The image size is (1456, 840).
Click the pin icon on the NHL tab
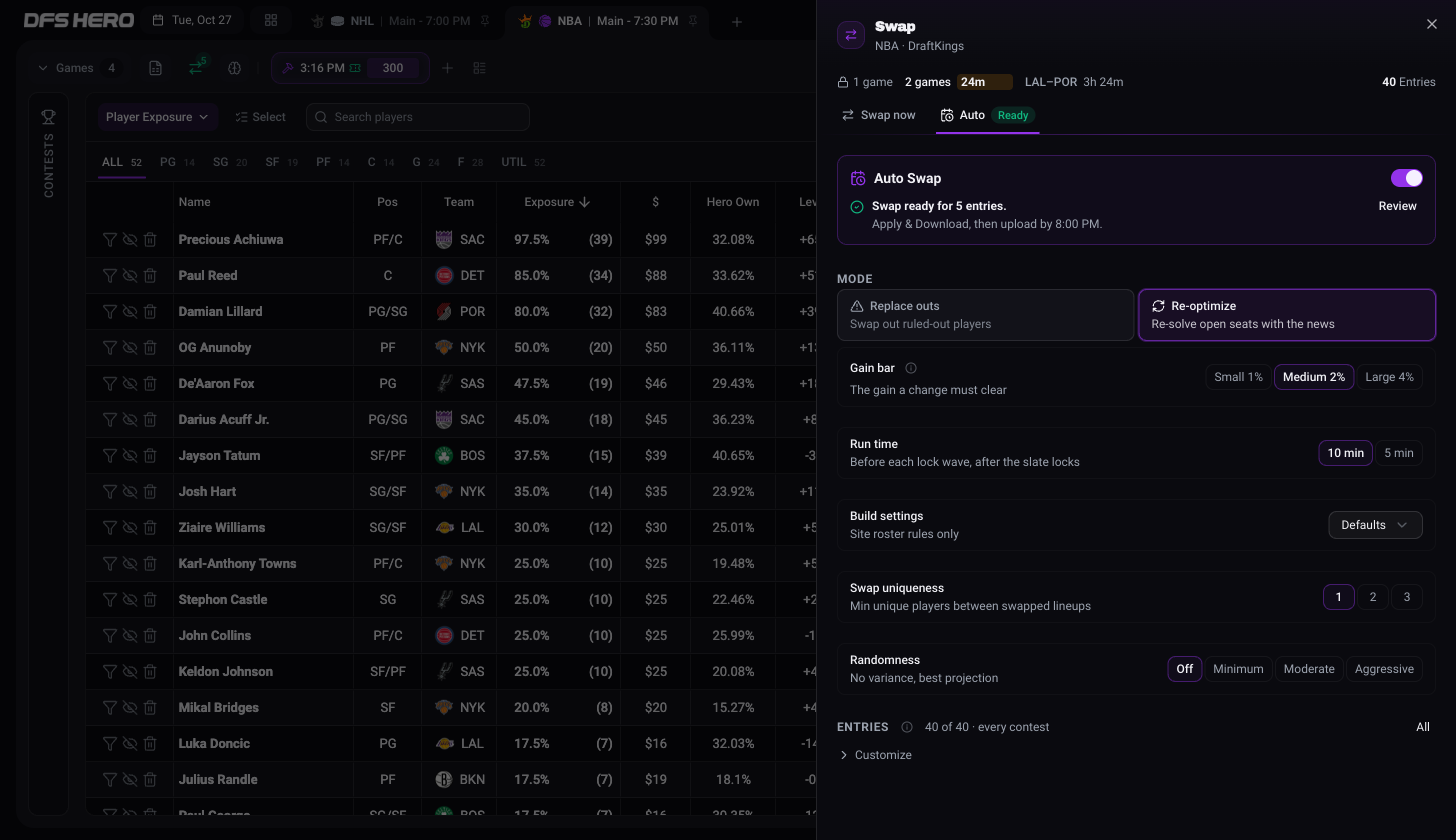pos(485,21)
